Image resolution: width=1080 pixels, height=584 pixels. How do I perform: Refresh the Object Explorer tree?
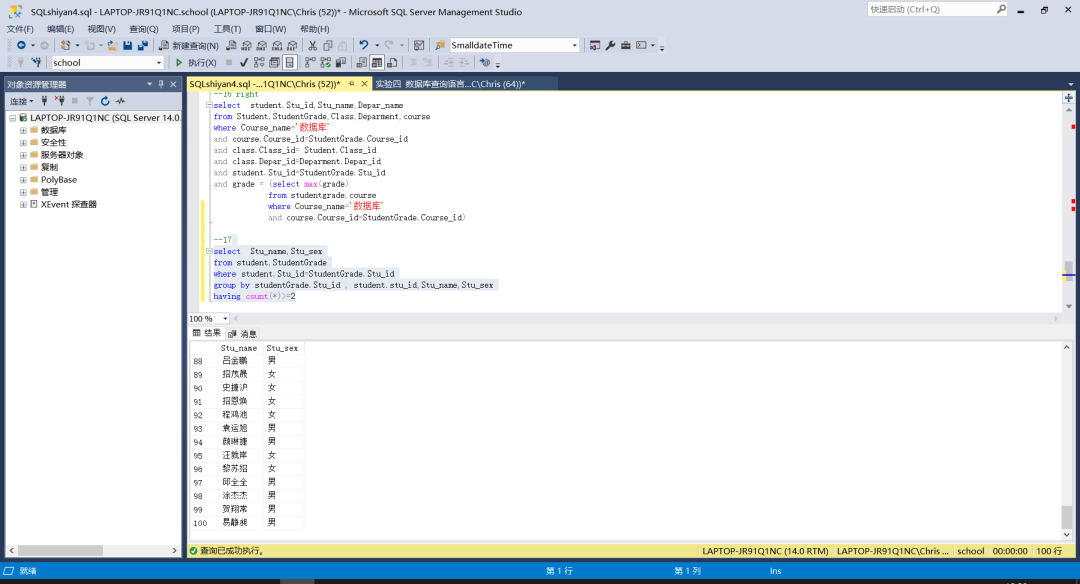pos(105,101)
